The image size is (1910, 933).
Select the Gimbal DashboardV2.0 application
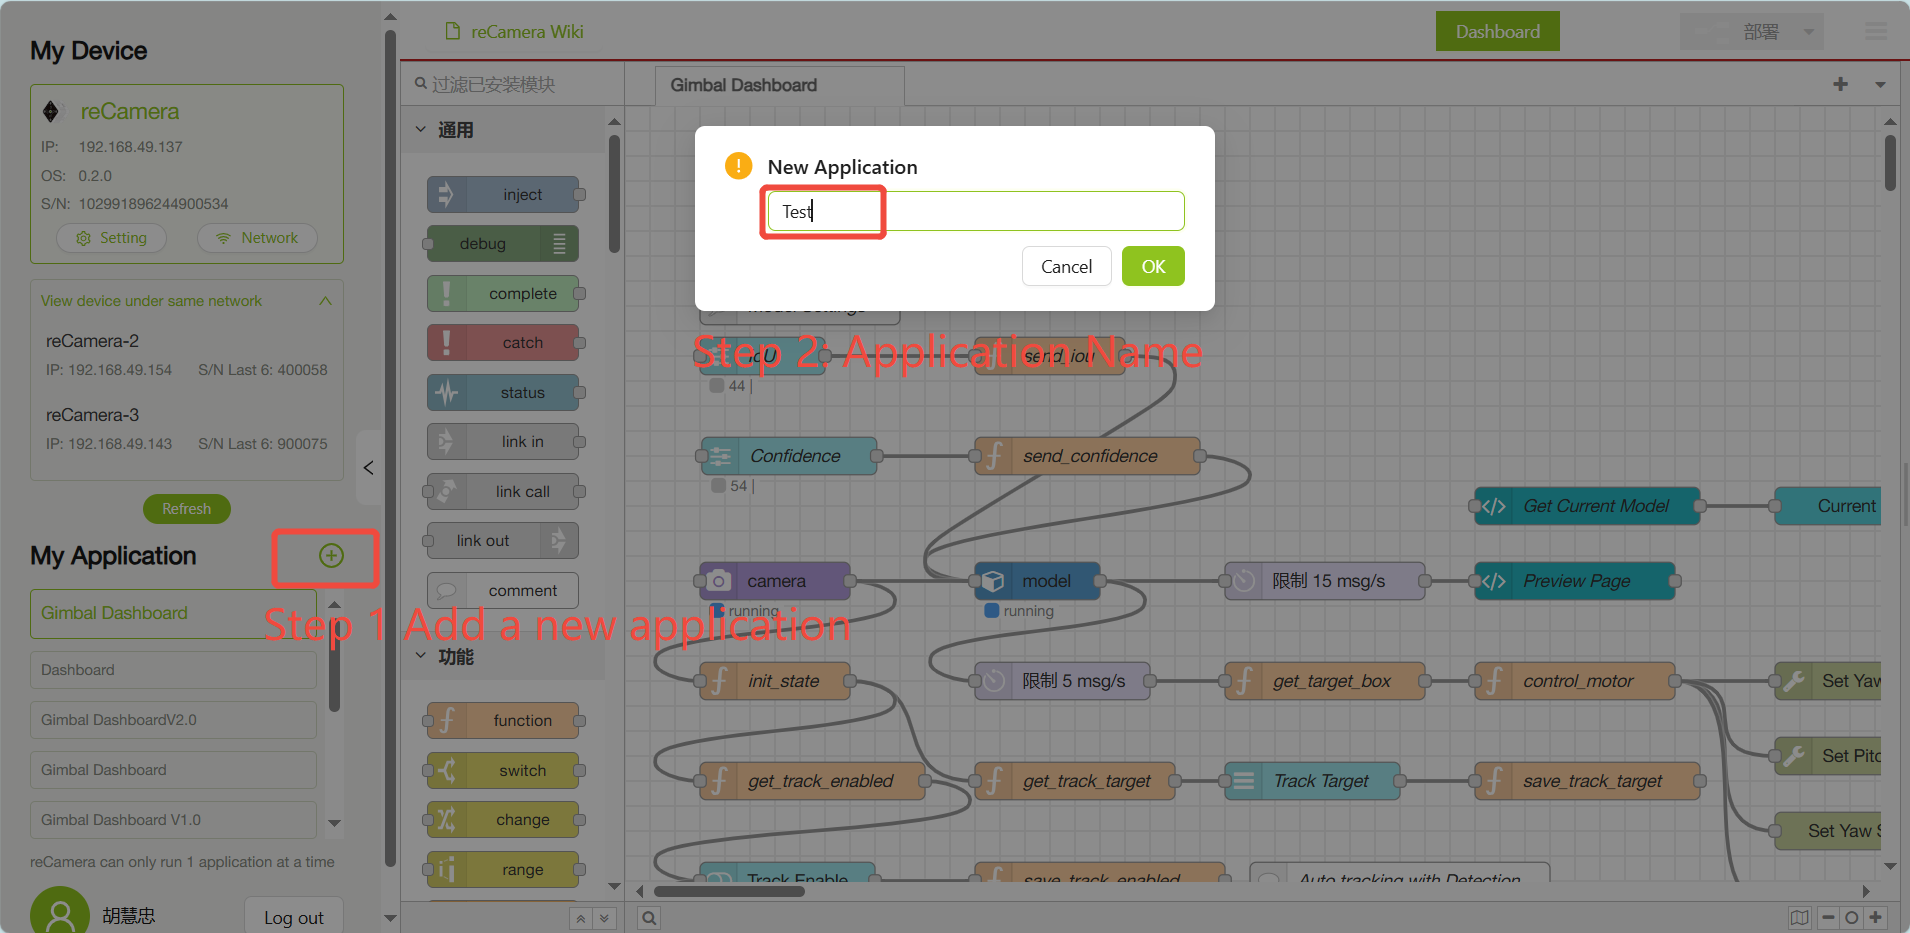(173, 720)
